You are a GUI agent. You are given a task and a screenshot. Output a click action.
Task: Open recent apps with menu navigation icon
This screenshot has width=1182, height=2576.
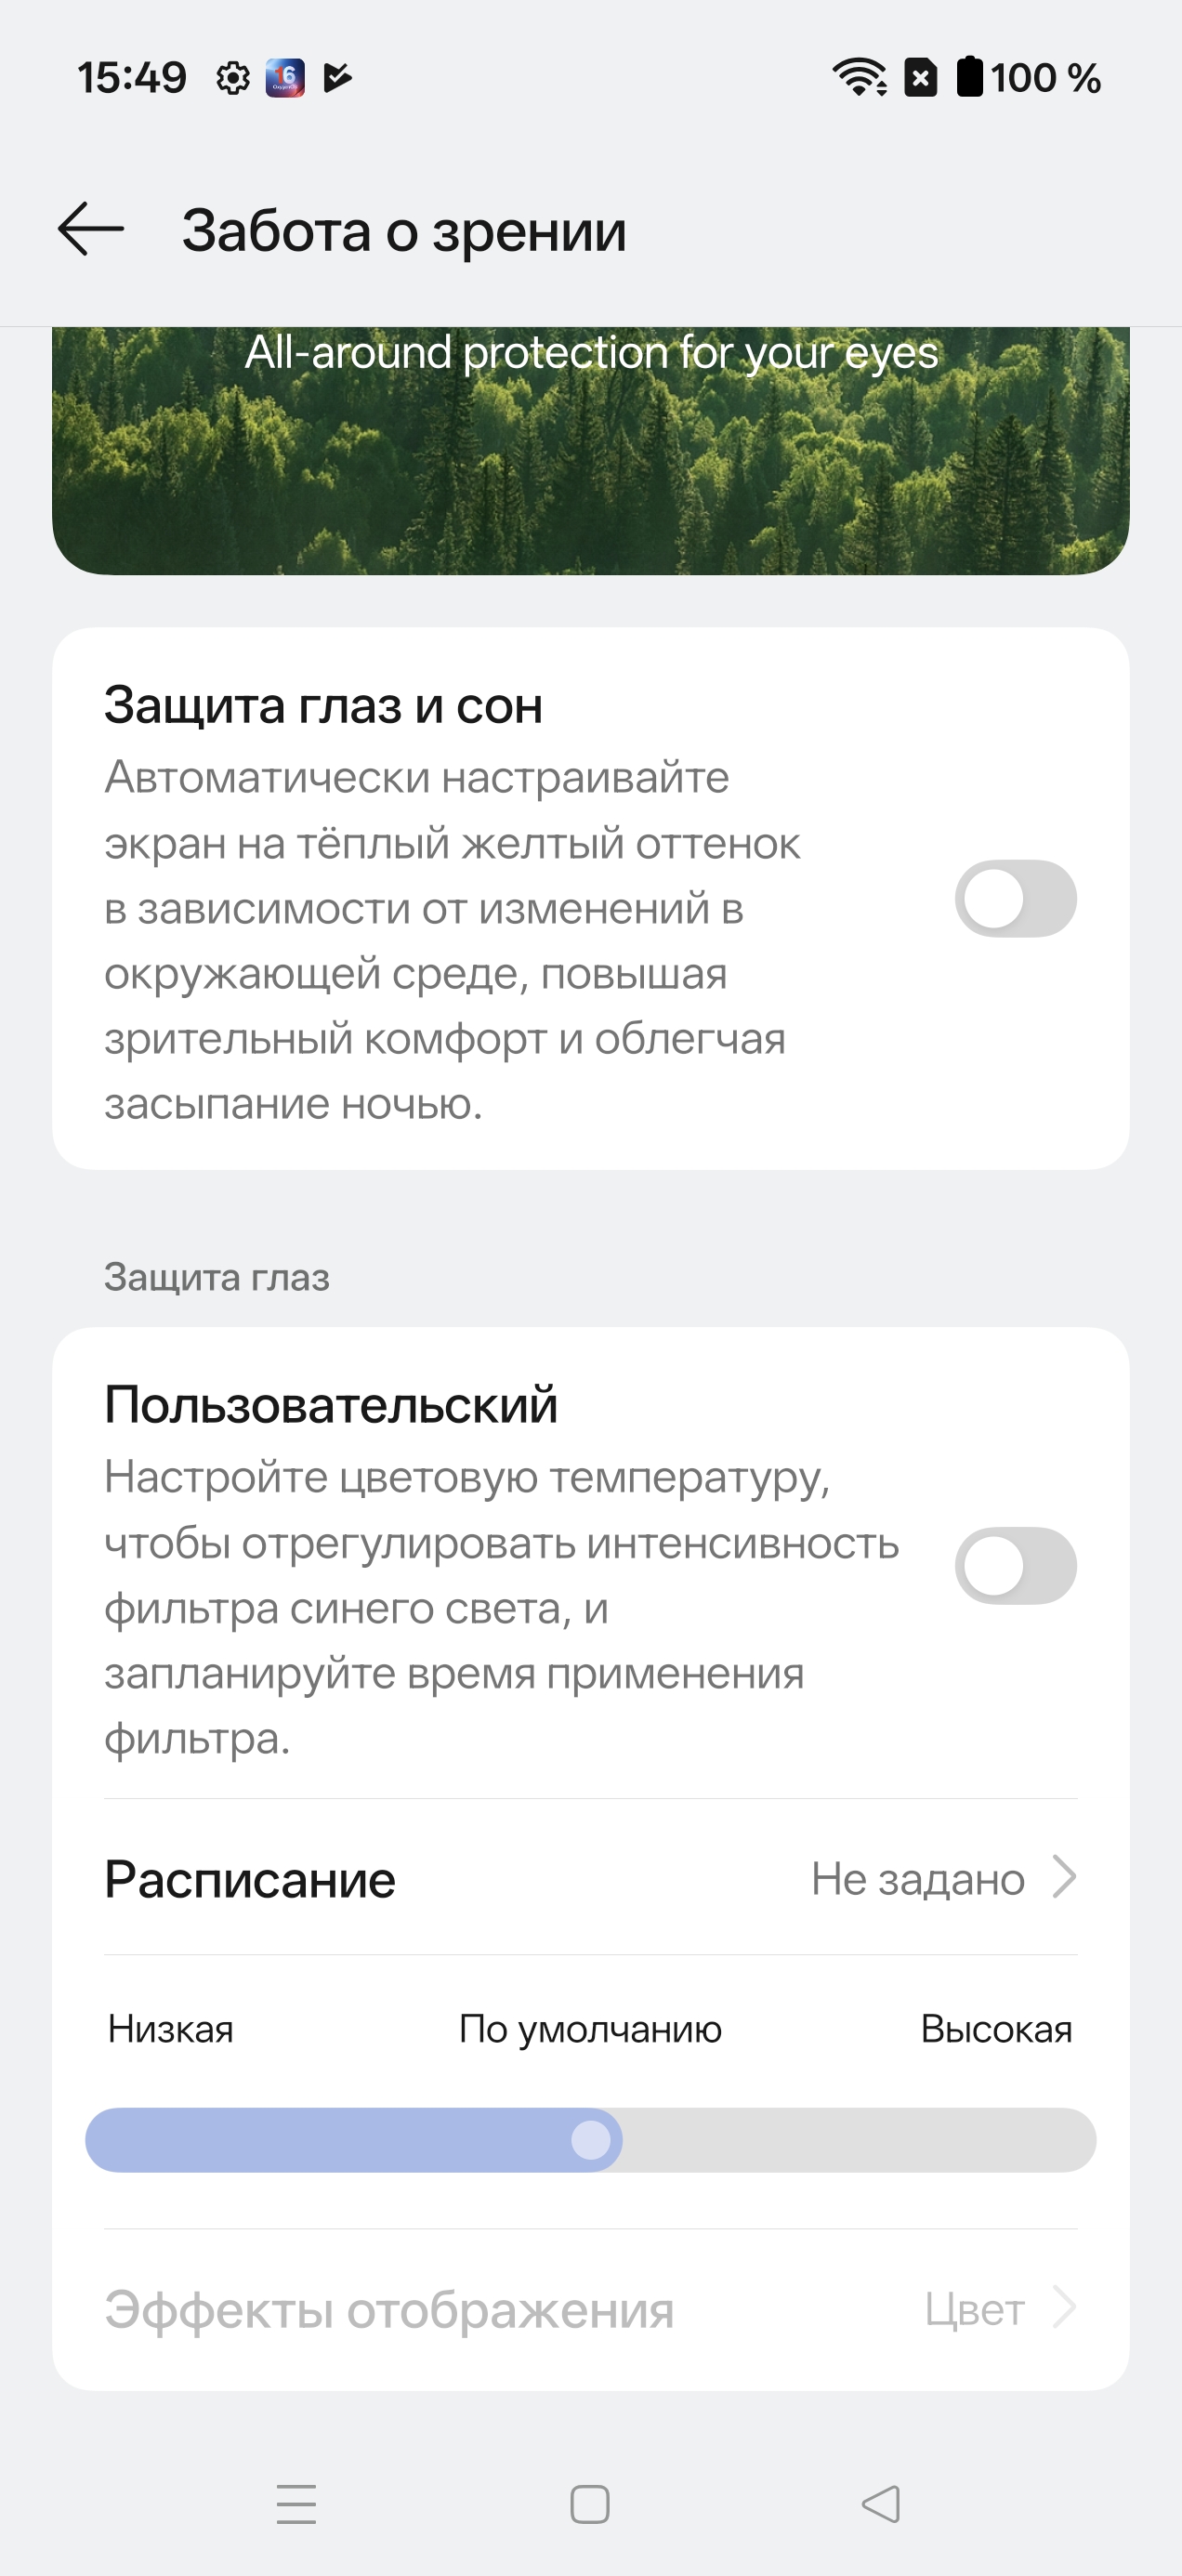click(x=296, y=2504)
